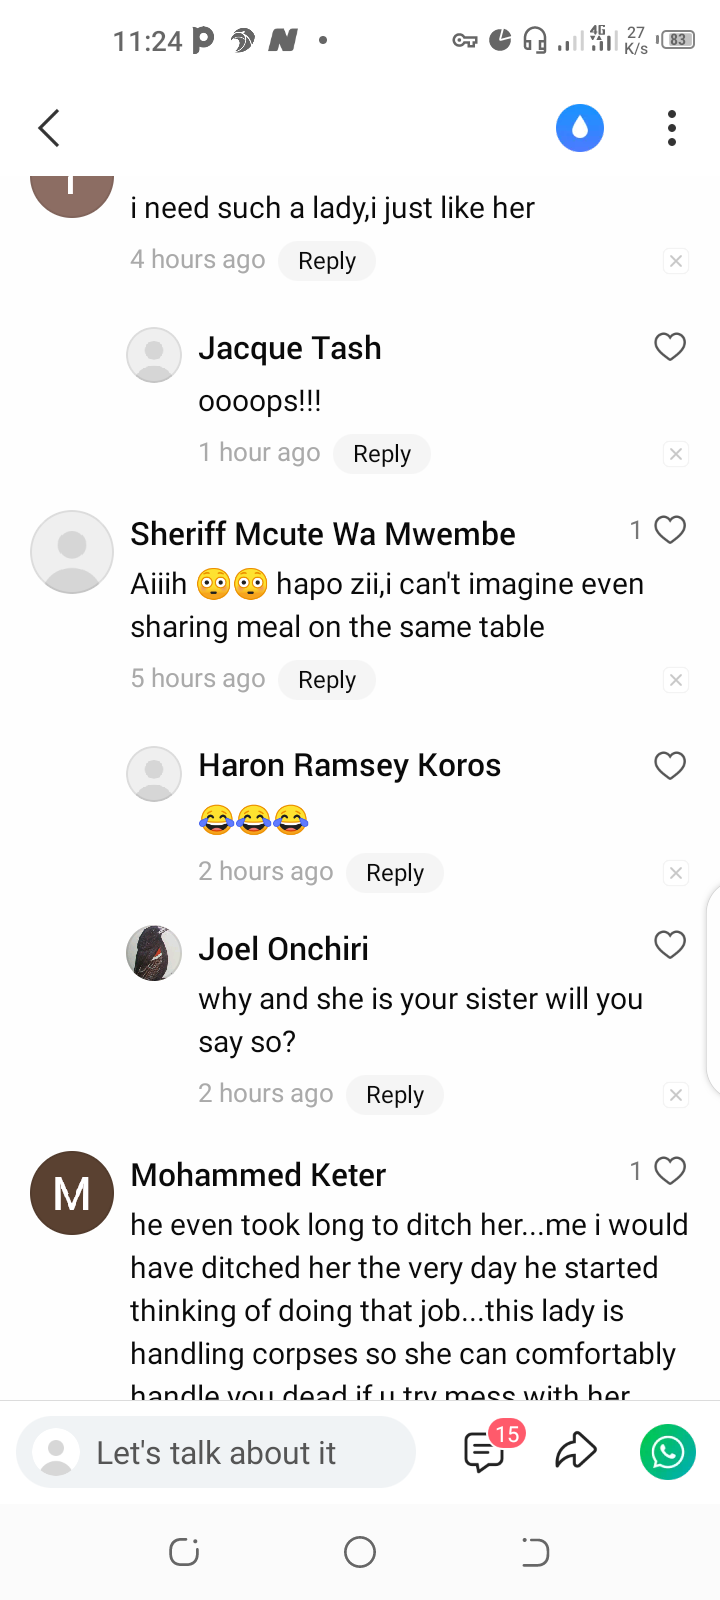
Task: Toggle heart on Sheriff Mcute Wa Mwembe's comment
Action: point(670,530)
